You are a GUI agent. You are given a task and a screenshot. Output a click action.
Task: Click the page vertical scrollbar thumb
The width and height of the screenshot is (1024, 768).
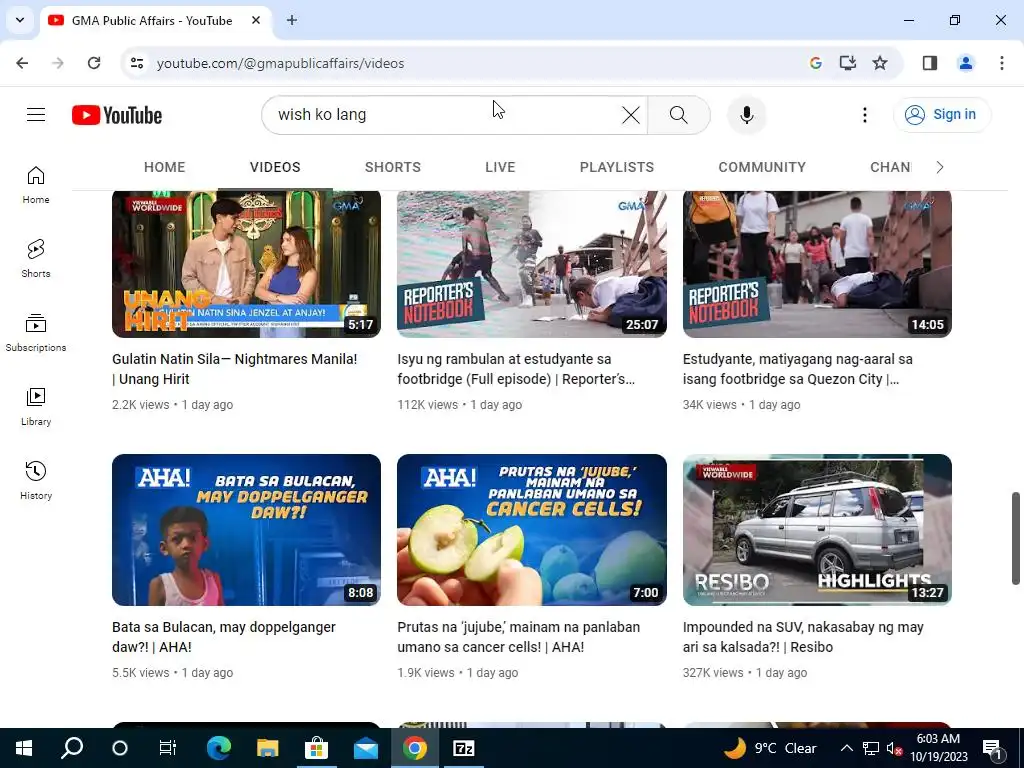click(x=1016, y=539)
